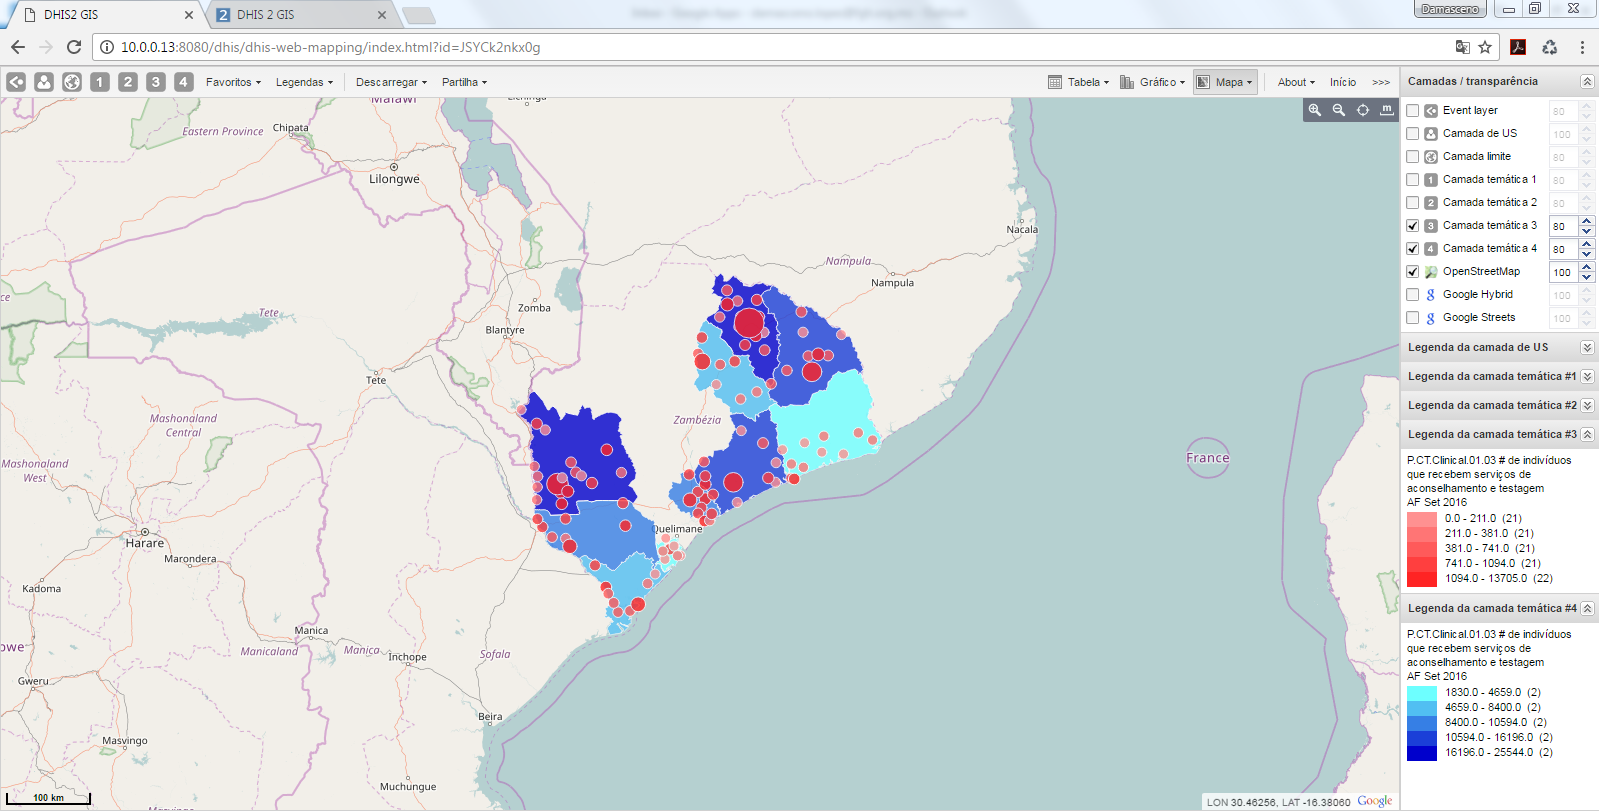Viewport: 1599px width, 811px height.
Task: Open thematic layer 4 toolbar button
Action: click(184, 82)
